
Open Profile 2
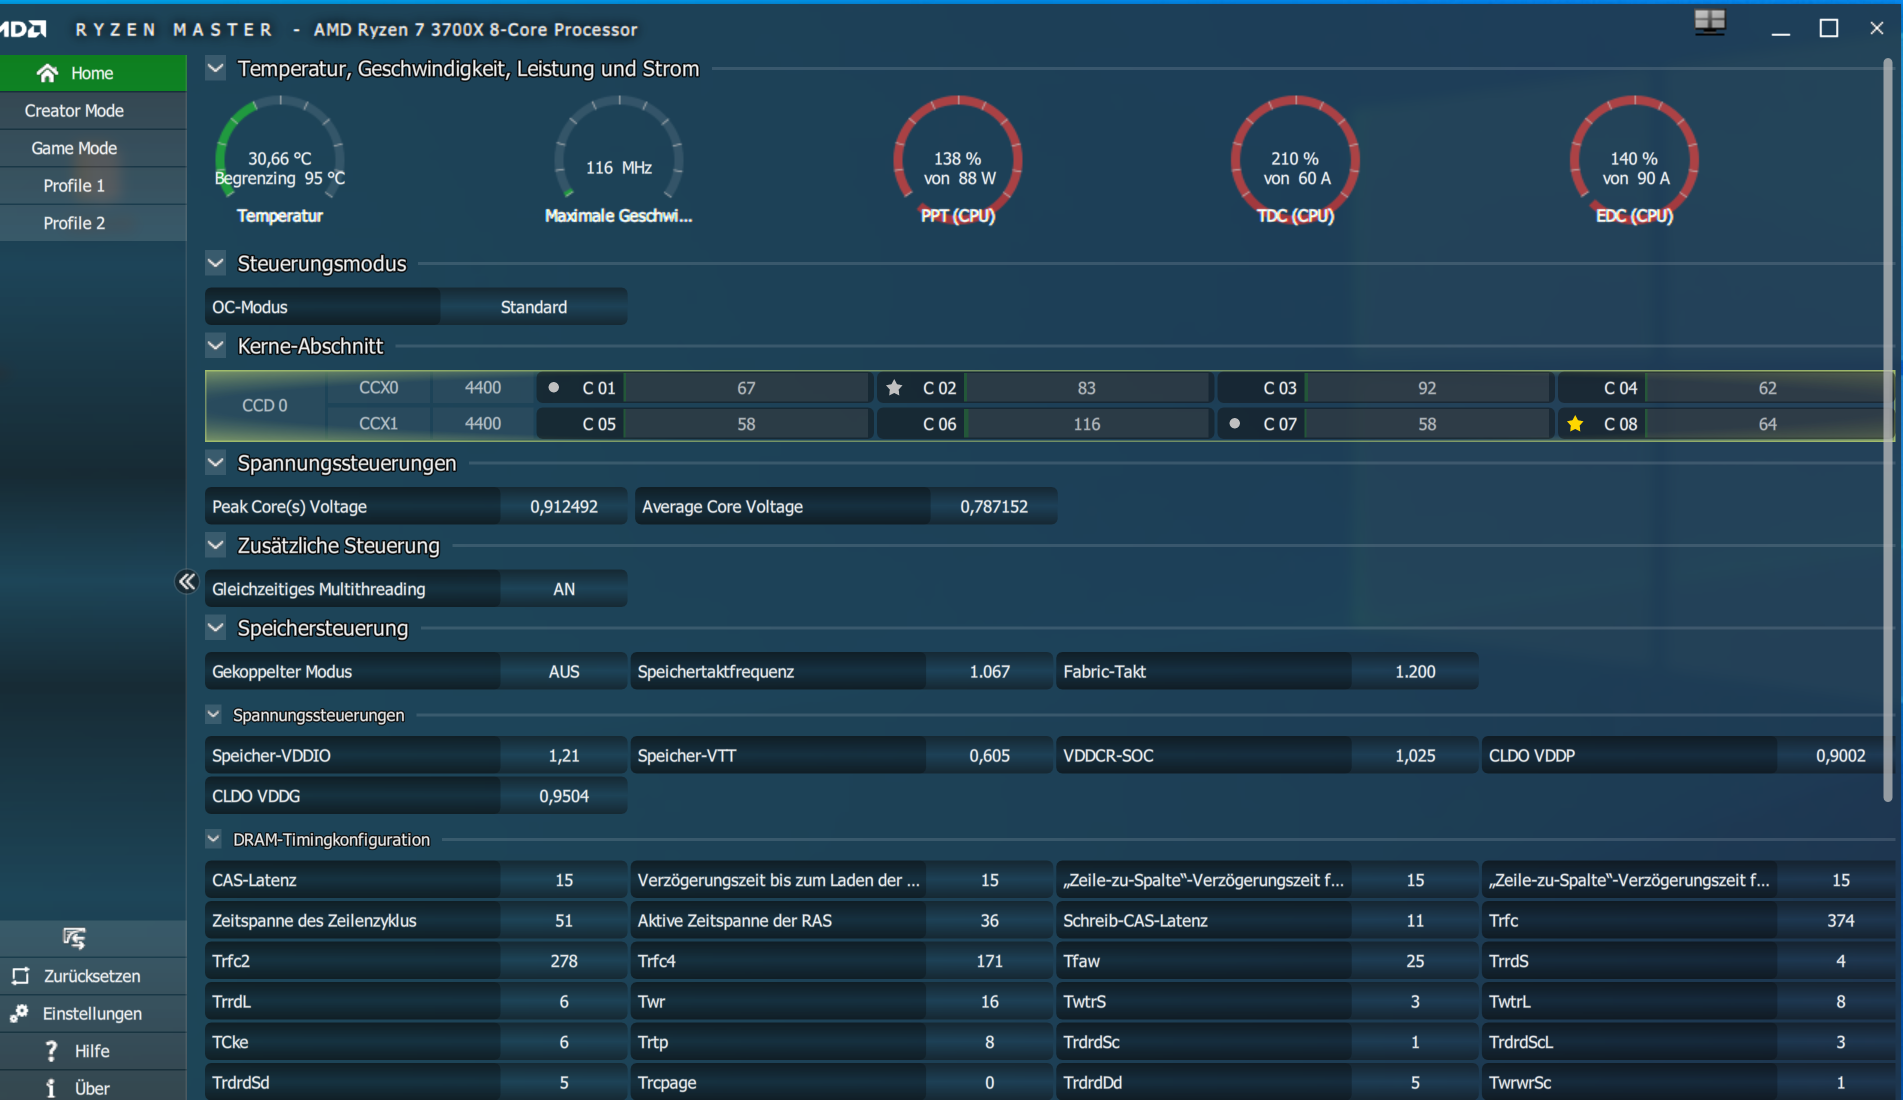pyautogui.click(x=93, y=223)
